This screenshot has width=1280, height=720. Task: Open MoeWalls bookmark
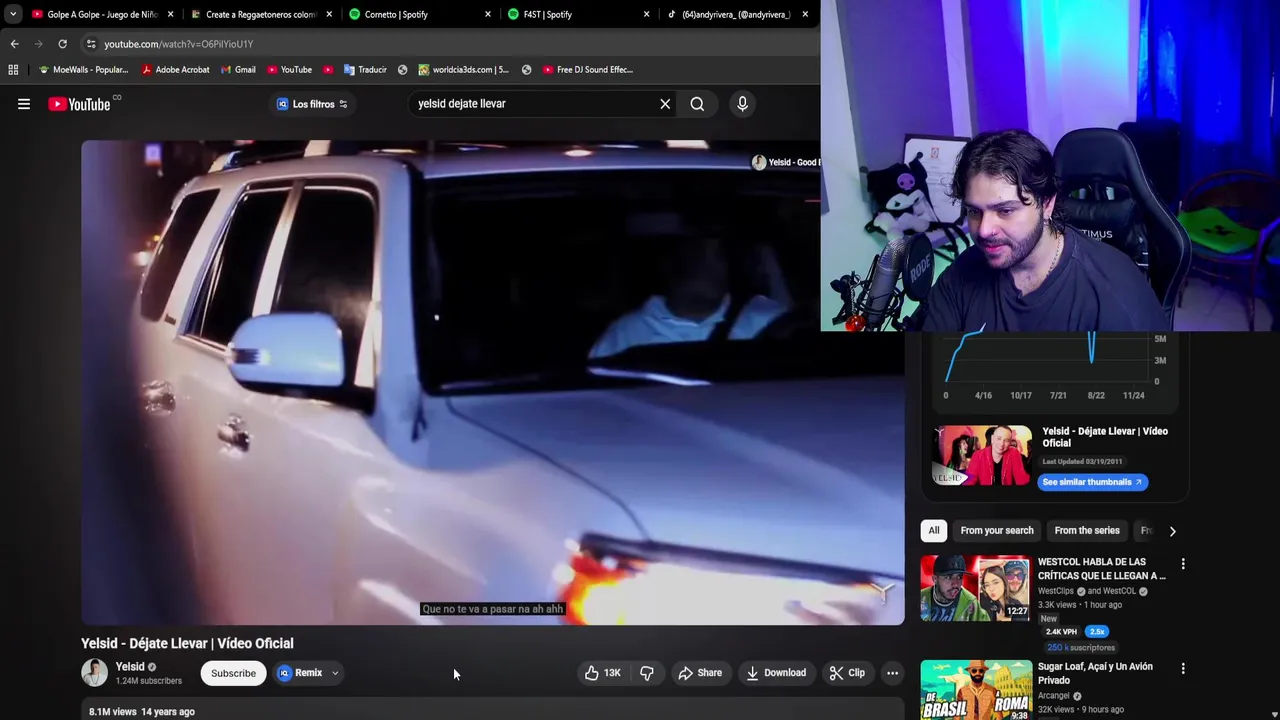83,70
